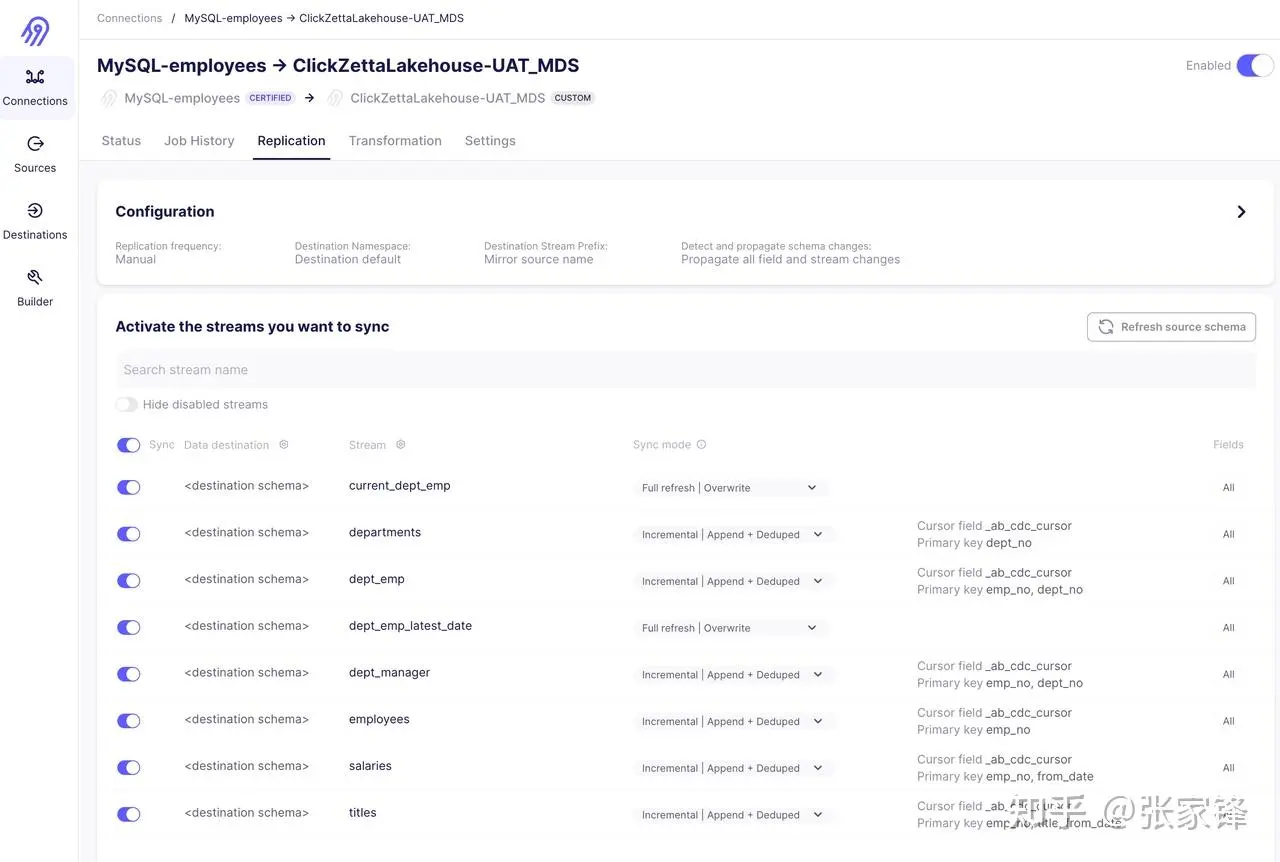Viewport: 1280px width, 862px height.
Task: Open the employees stream name
Action: tap(379, 720)
